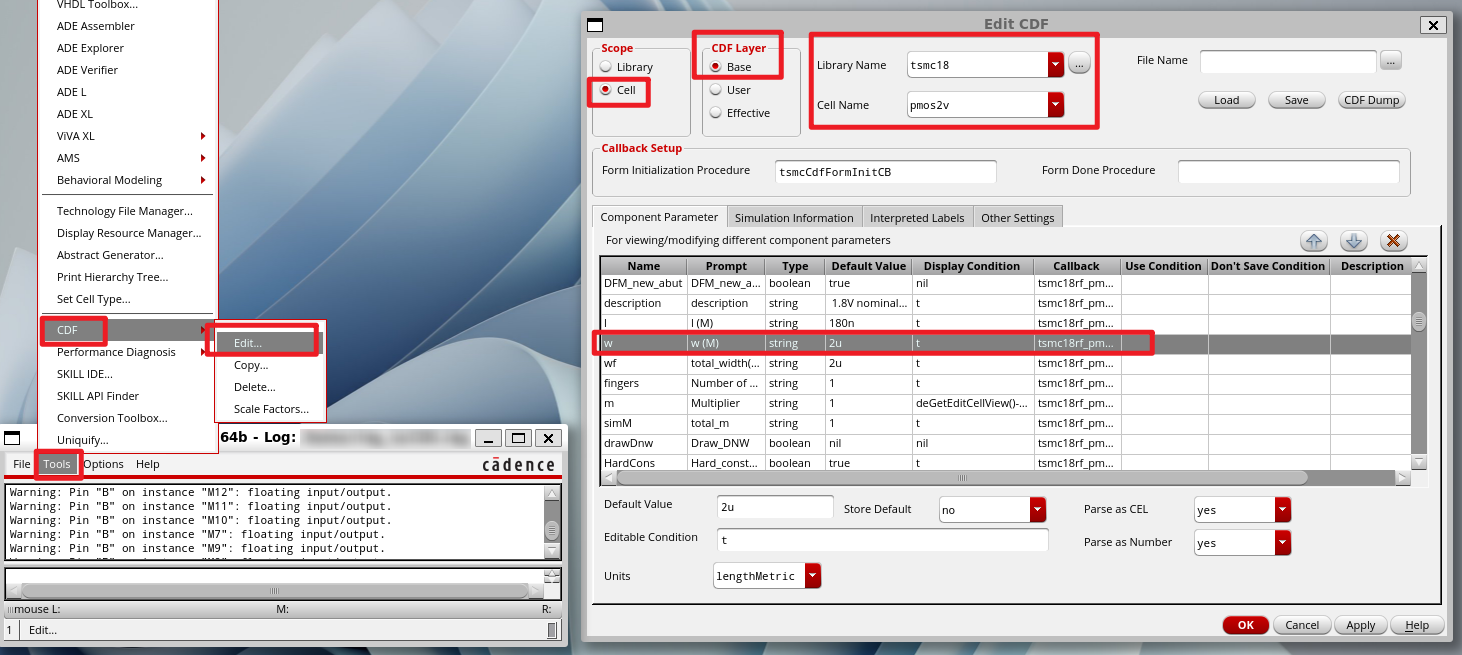Move the selected parameter up
Screen dimensions: 1462x655
(x=1314, y=240)
